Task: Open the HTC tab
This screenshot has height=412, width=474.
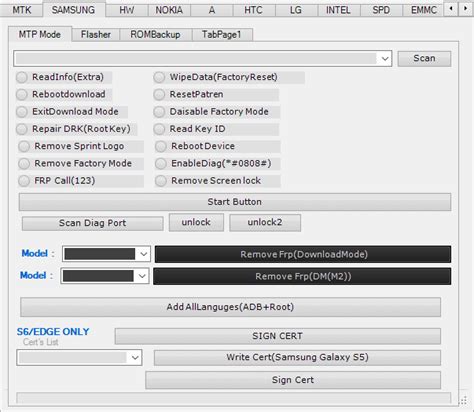Action: 254,10
